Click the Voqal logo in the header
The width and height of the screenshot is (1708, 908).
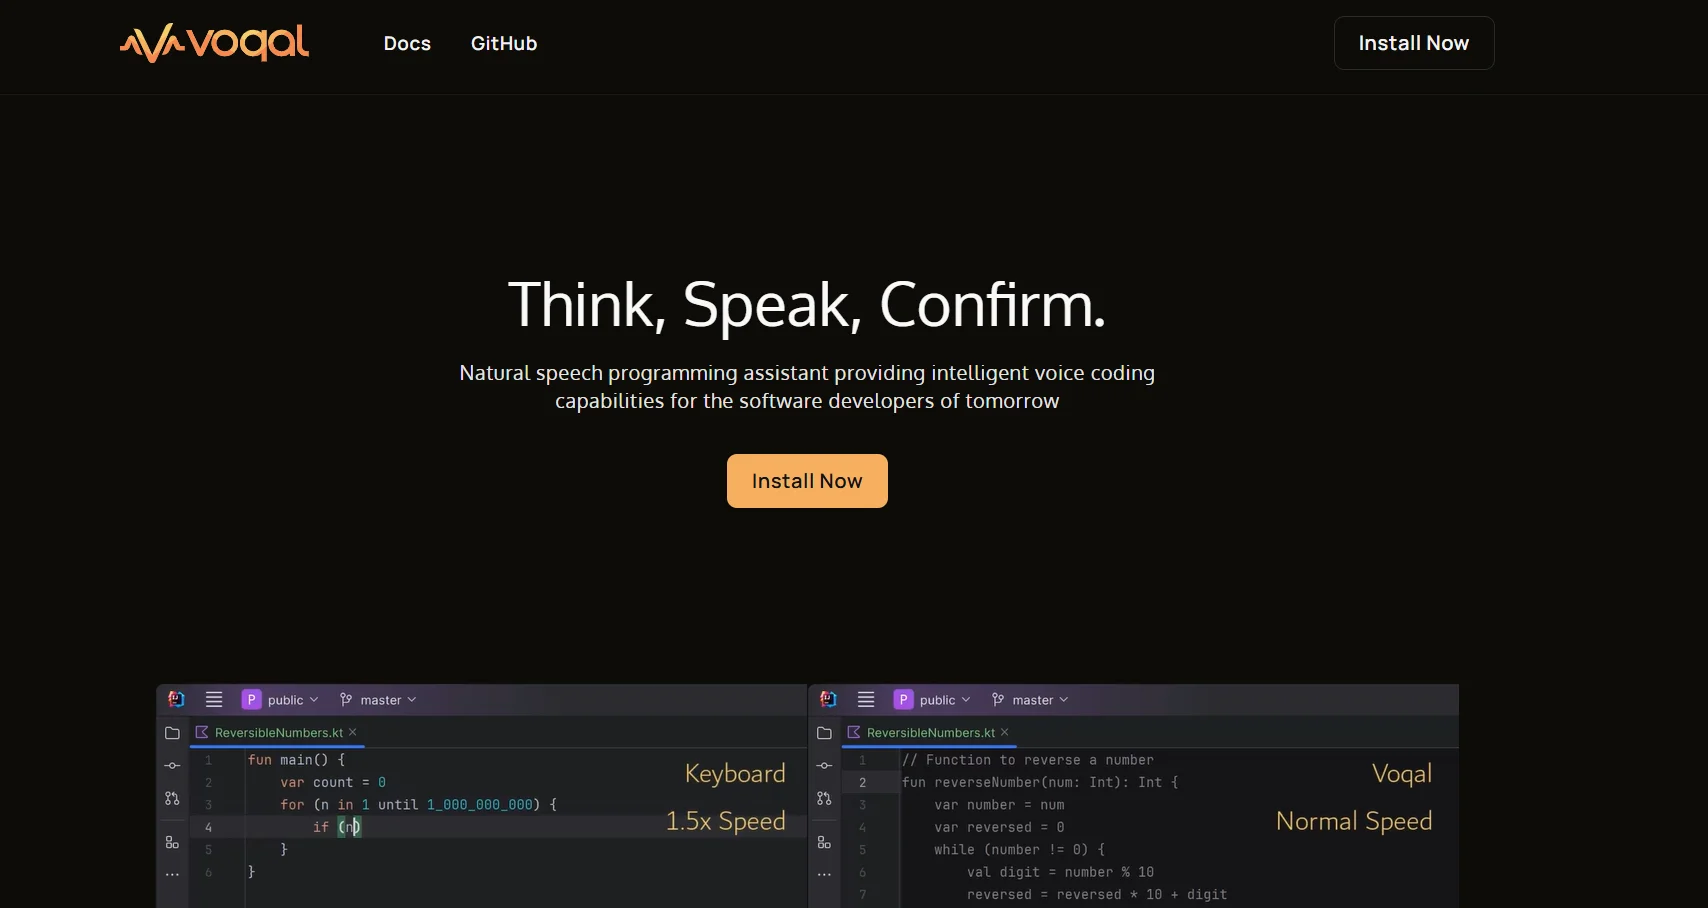click(x=214, y=43)
